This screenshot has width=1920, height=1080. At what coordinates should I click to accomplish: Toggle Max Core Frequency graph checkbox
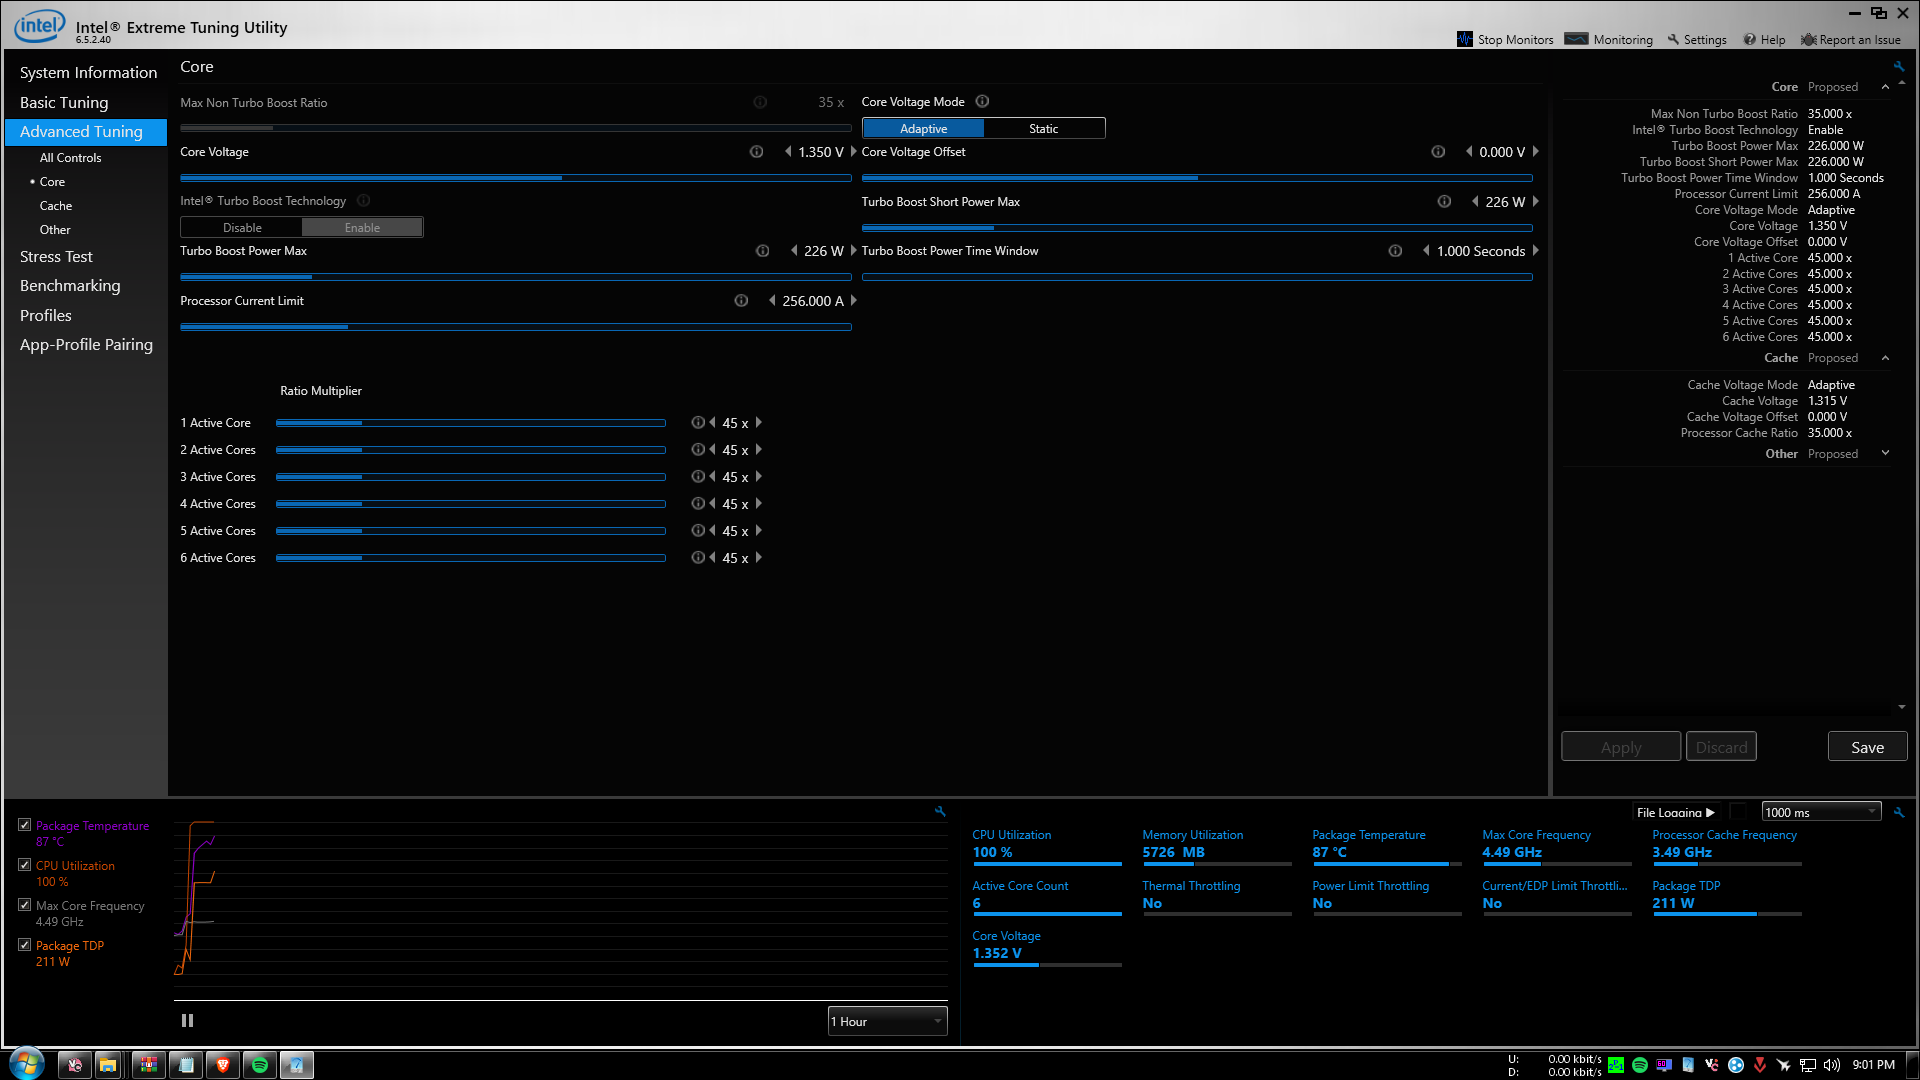point(24,905)
